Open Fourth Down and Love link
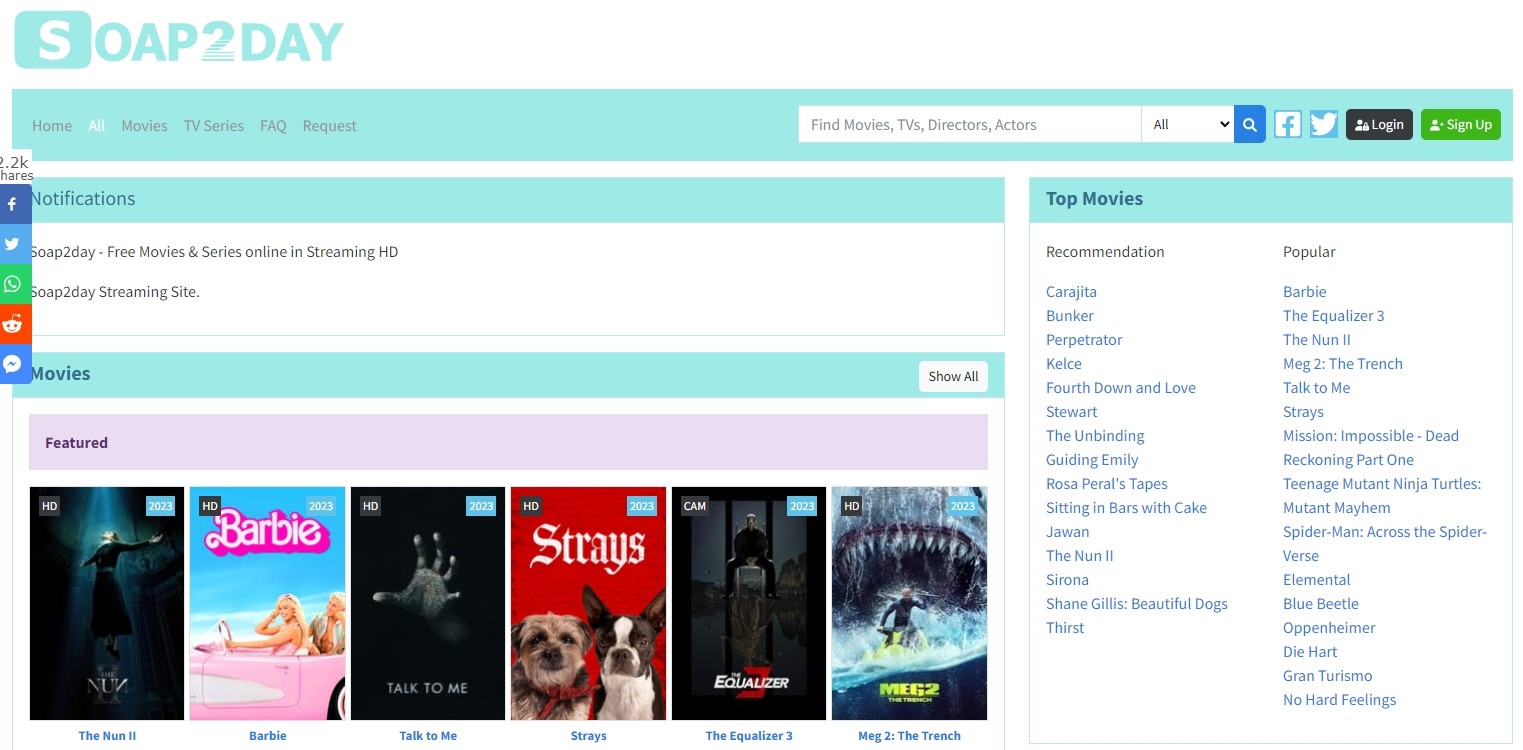The width and height of the screenshot is (1523, 750). click(1121, 388)
